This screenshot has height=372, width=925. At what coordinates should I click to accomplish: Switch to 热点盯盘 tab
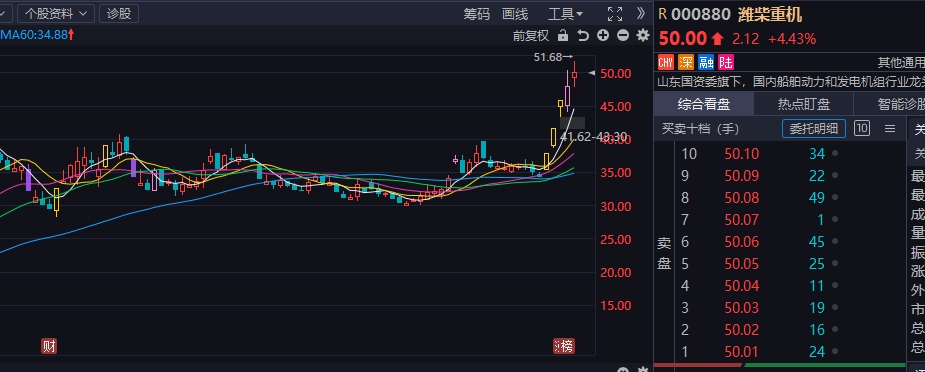click(803, 104)
